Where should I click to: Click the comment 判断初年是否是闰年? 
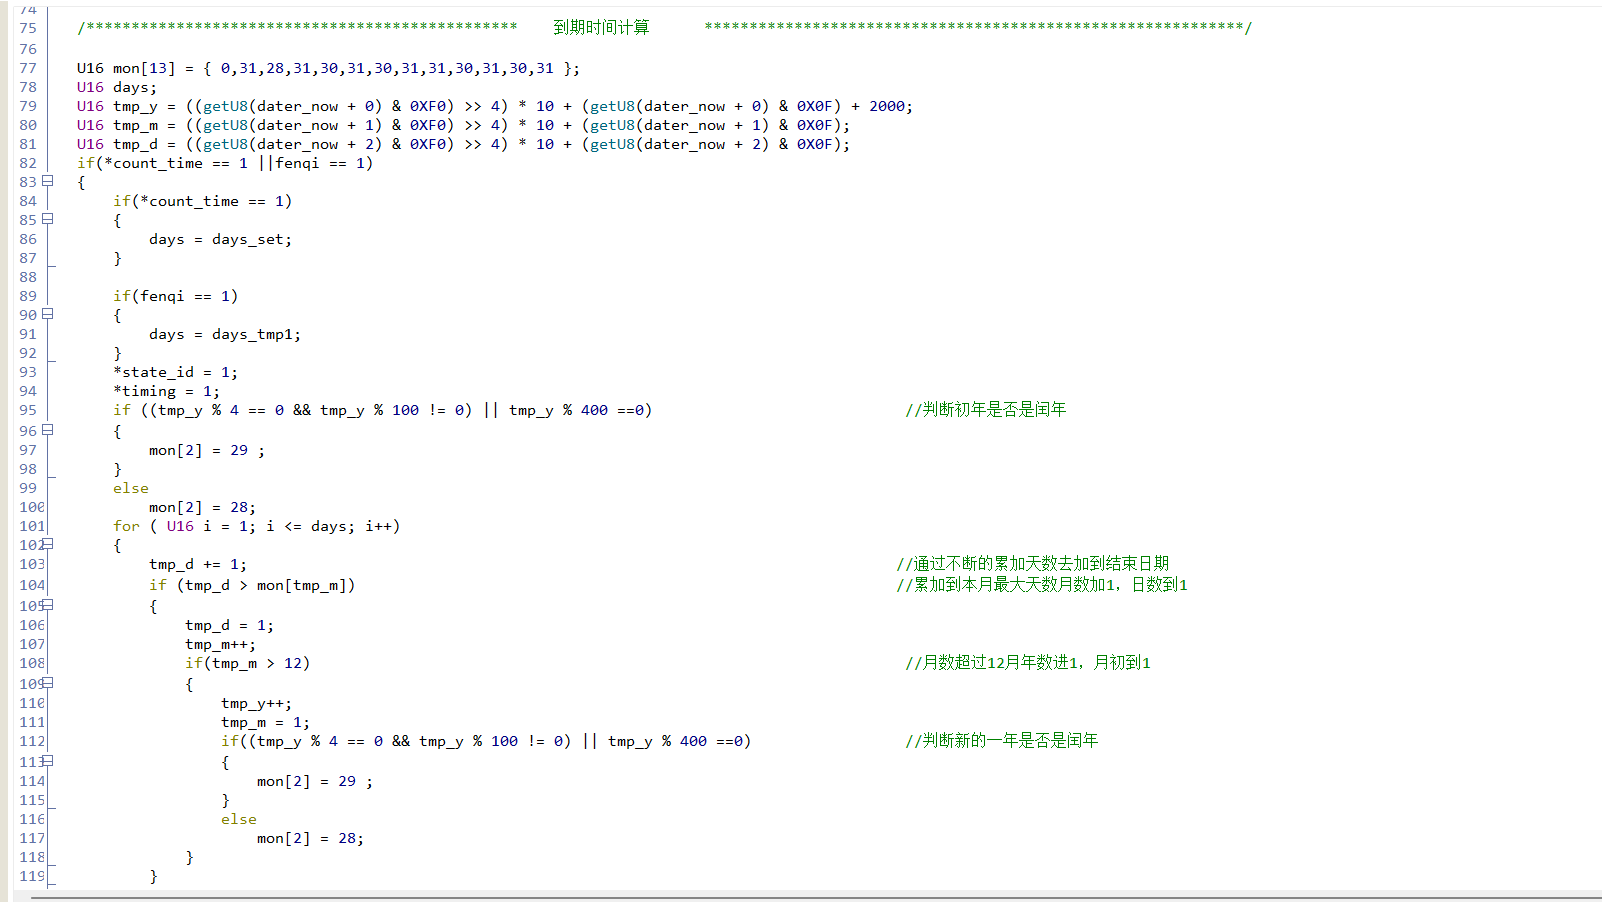point(986,409)
